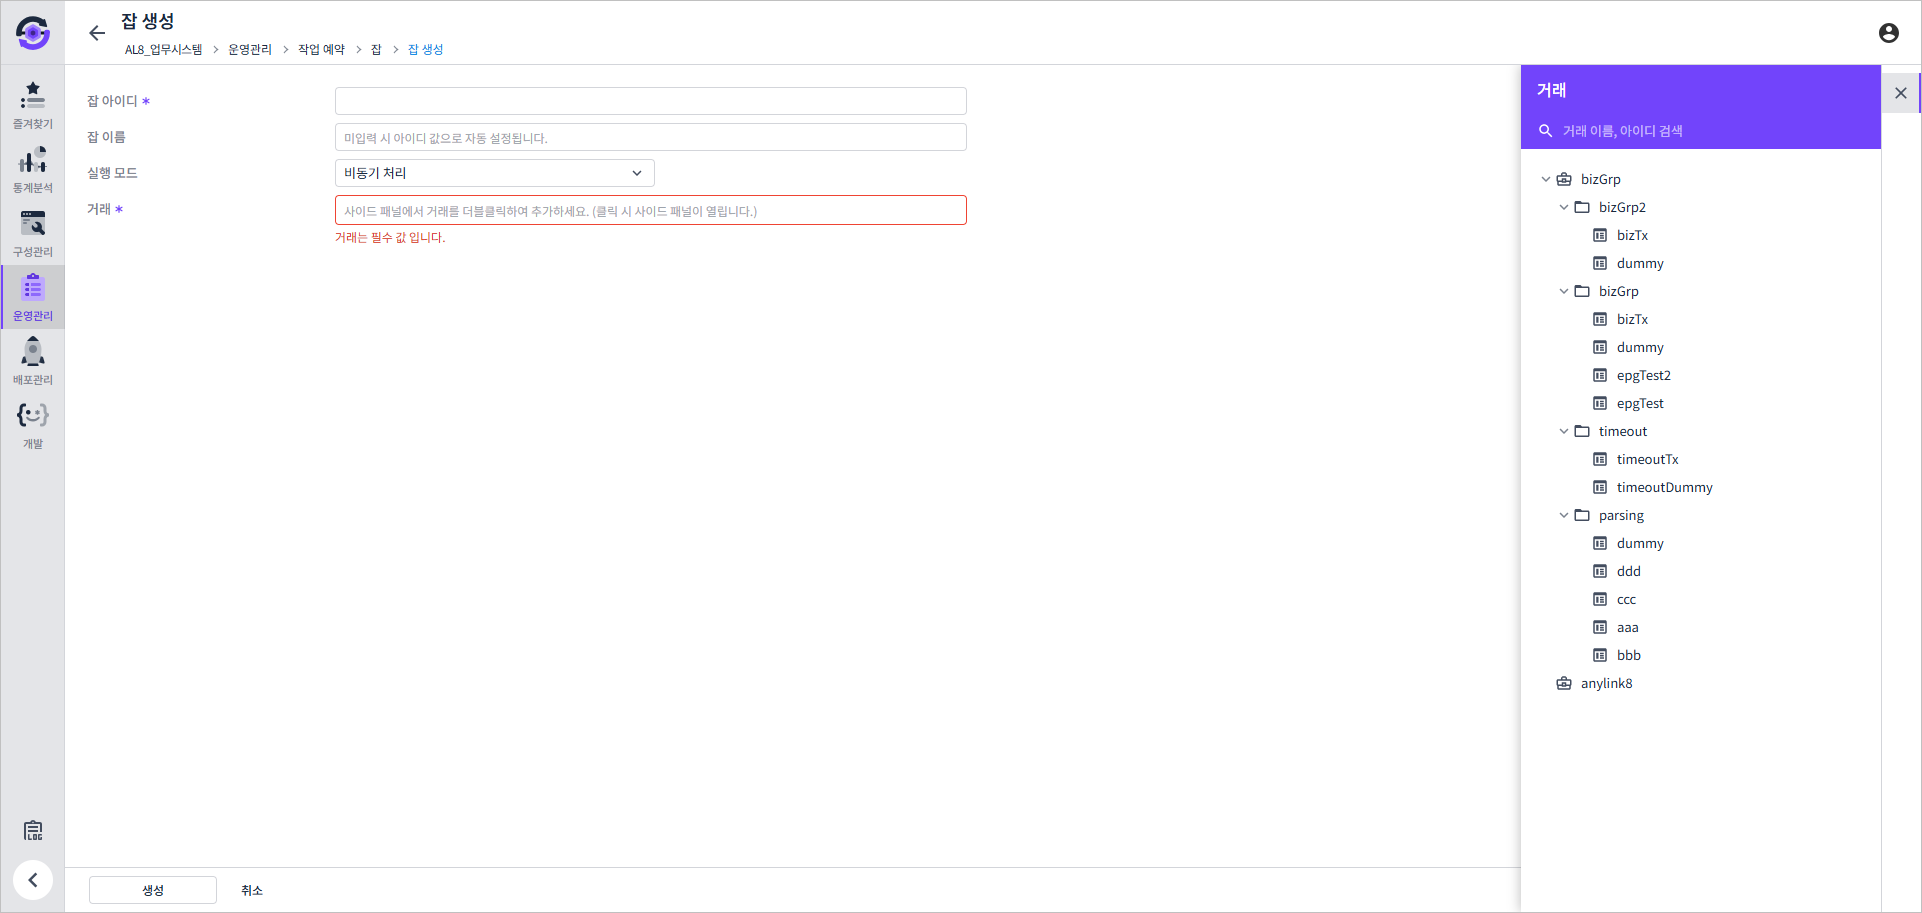
Task: Open 즐겨찾기 favorites sidebar icon
Action: coord(33,105)
